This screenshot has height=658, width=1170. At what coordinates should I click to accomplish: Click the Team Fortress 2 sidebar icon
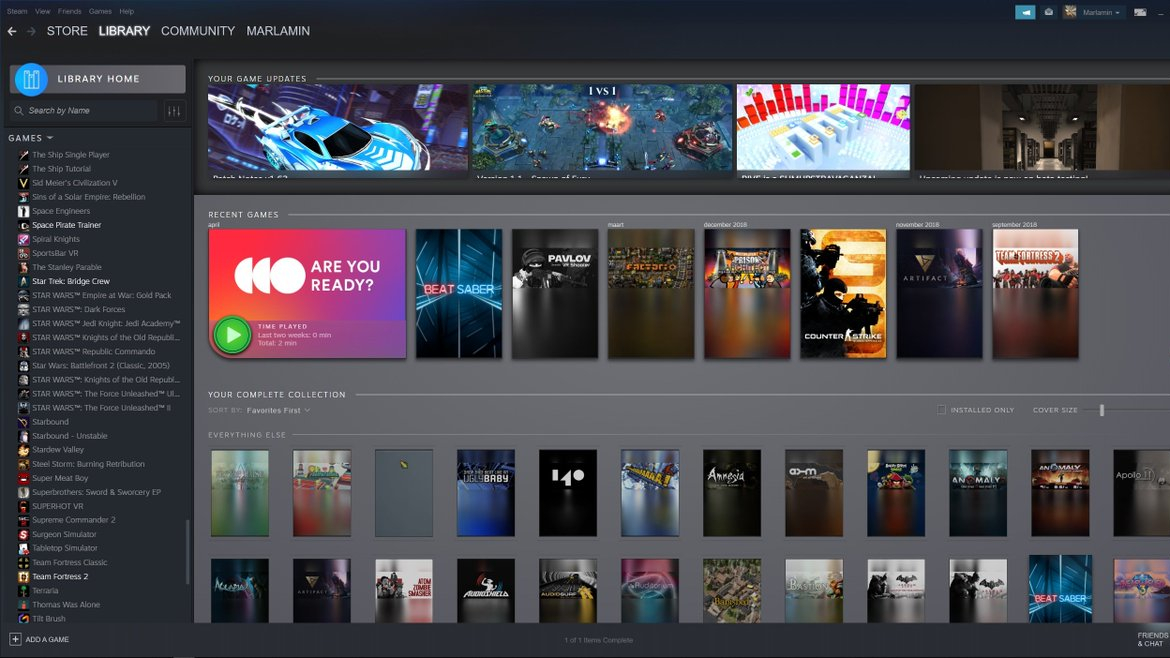coord(23,577)
